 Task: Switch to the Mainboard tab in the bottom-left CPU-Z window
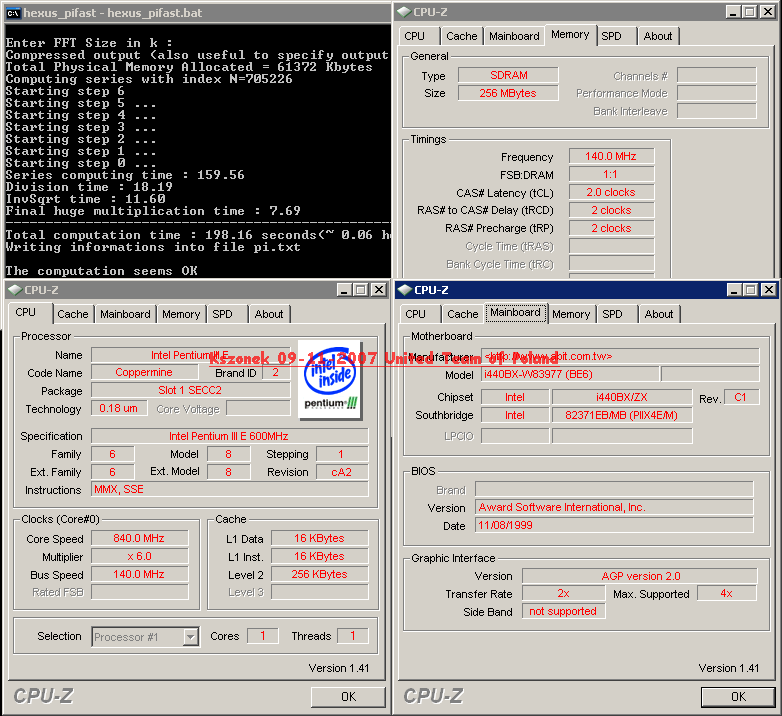point(125,314)
